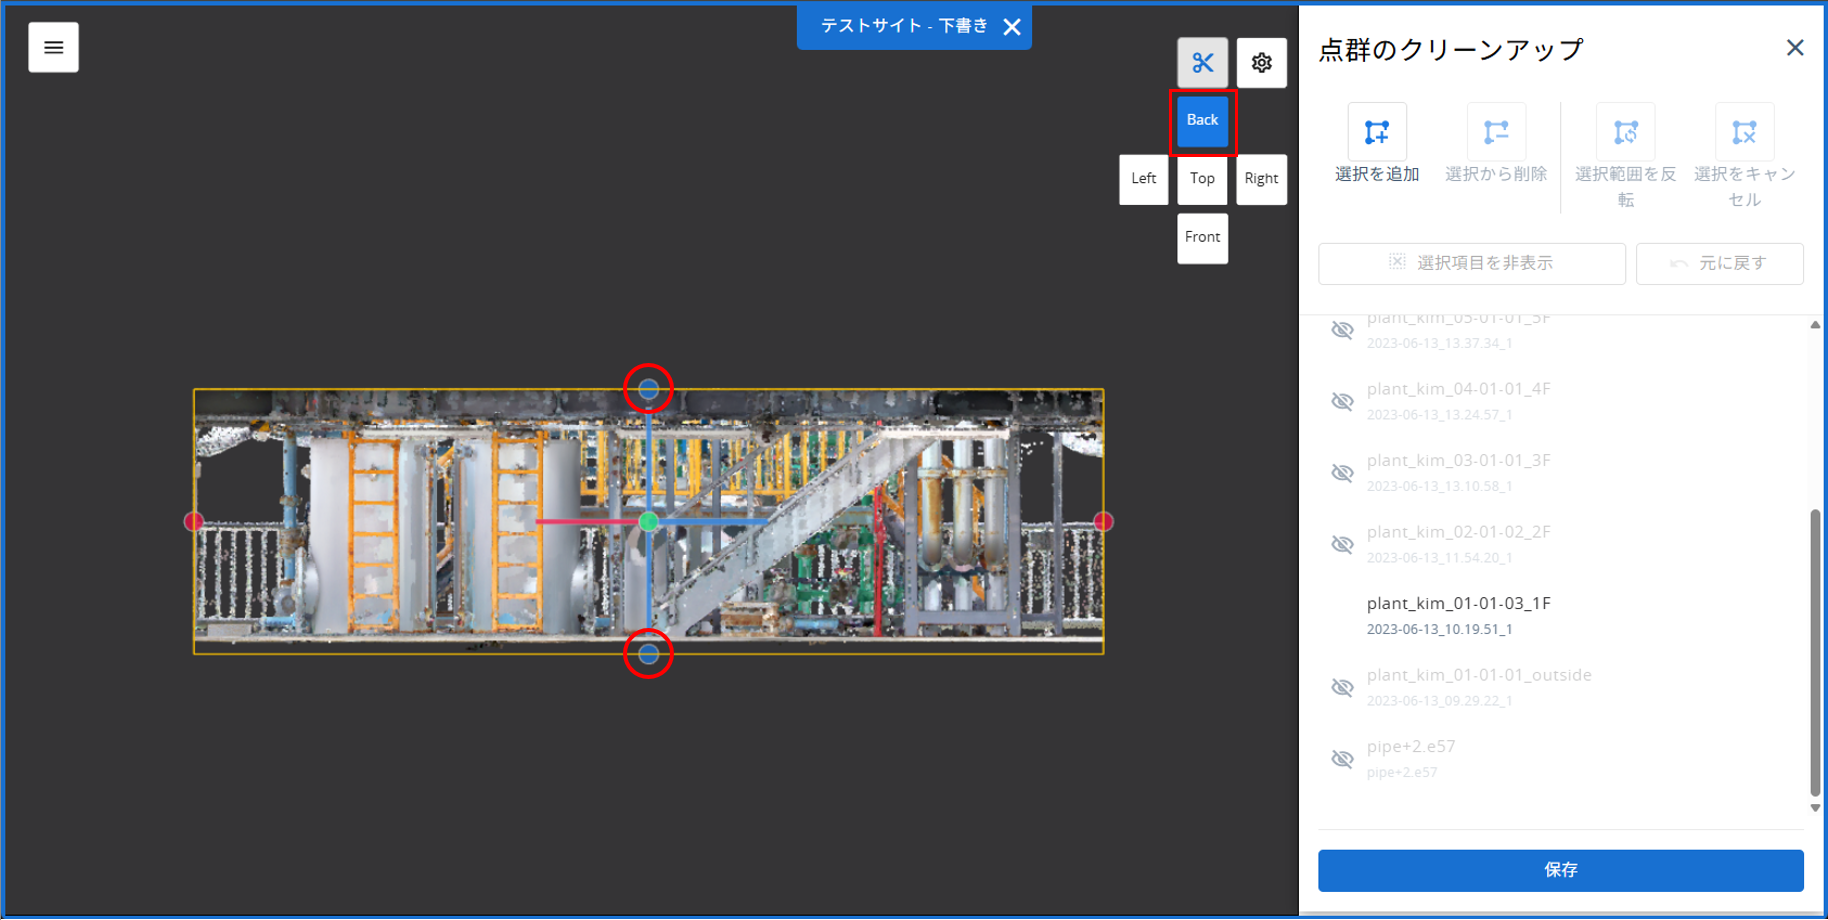1828x920 pixels.
Task: Switch to the Top view
Action: pyautogui.click(x=1202, y=179)
